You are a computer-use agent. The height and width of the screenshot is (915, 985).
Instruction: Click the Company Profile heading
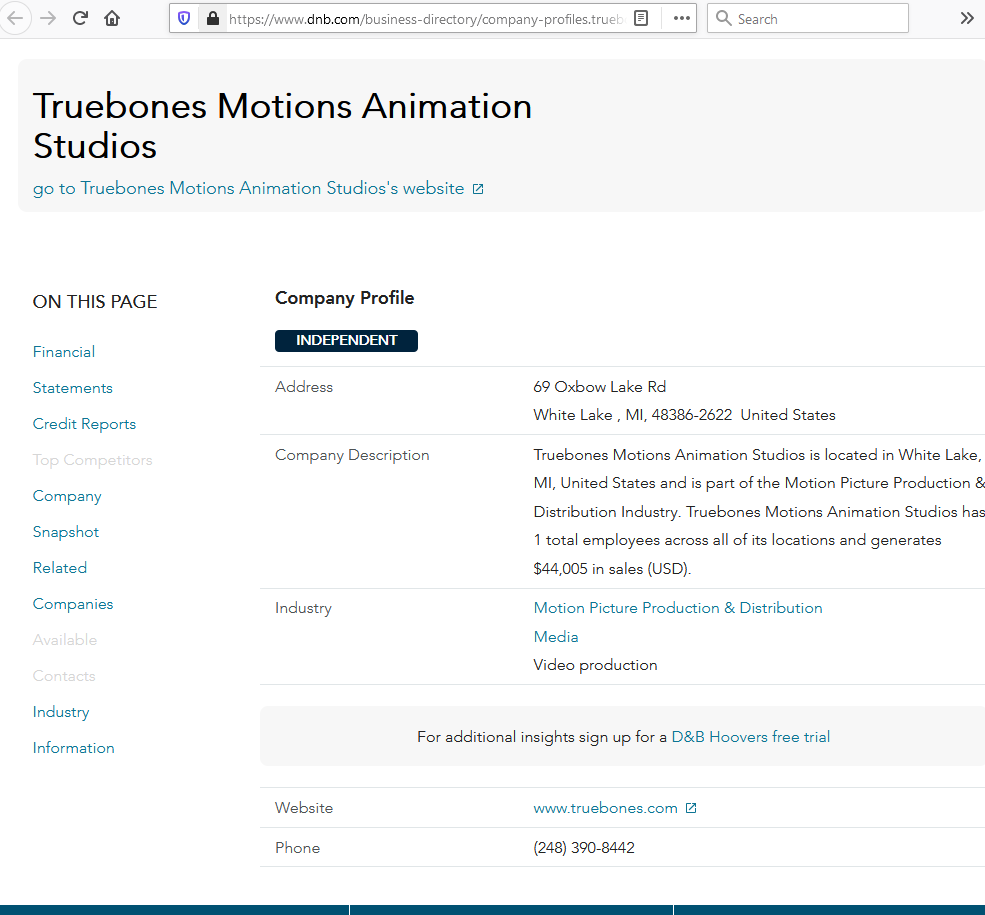coord(345,298)
